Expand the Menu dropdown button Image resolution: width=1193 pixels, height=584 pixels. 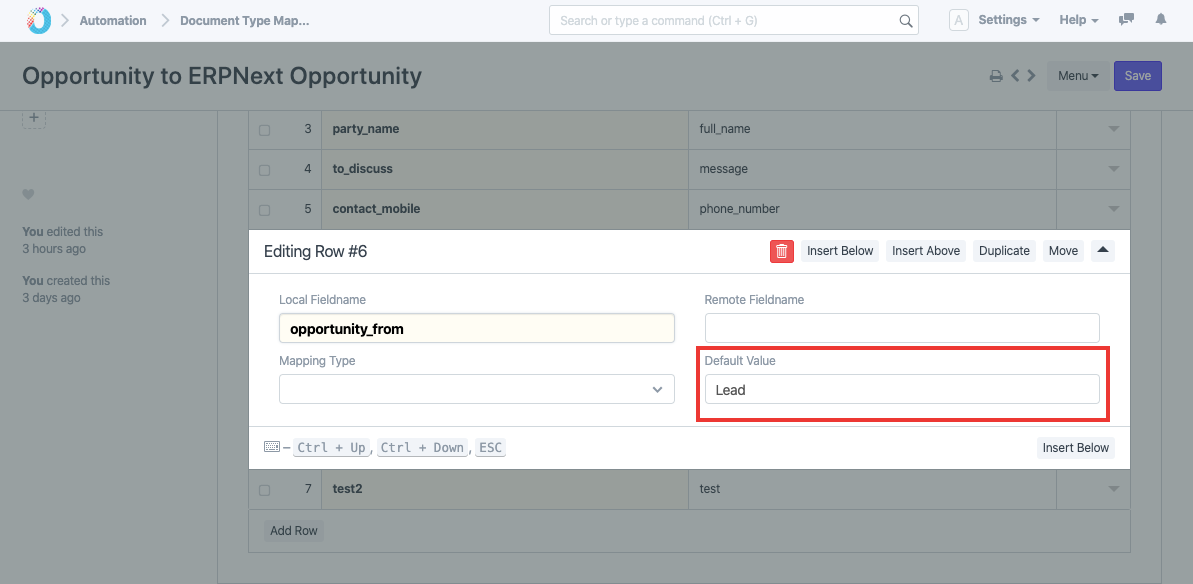(x=1078, y=76)
